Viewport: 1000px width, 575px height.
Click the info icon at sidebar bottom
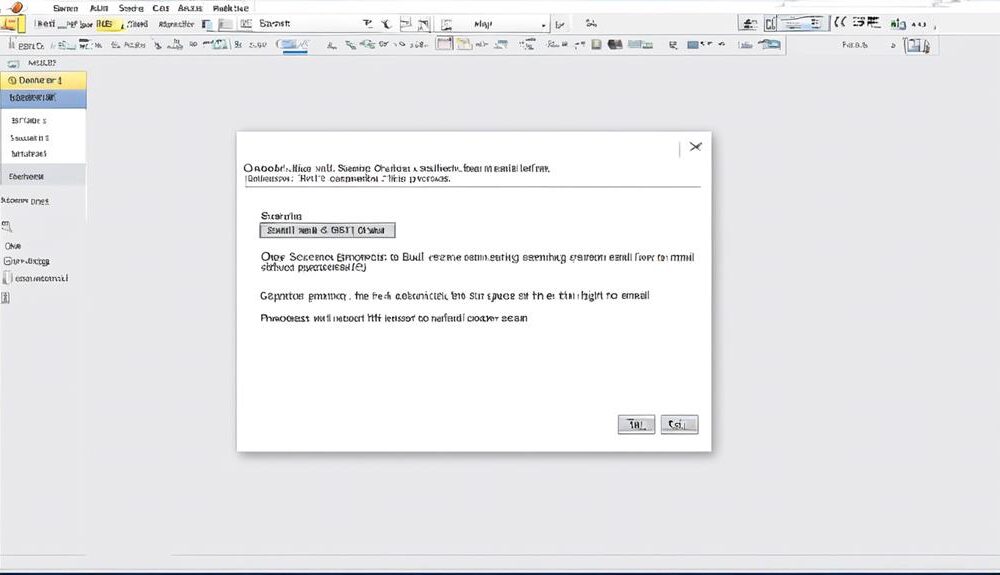6,299
